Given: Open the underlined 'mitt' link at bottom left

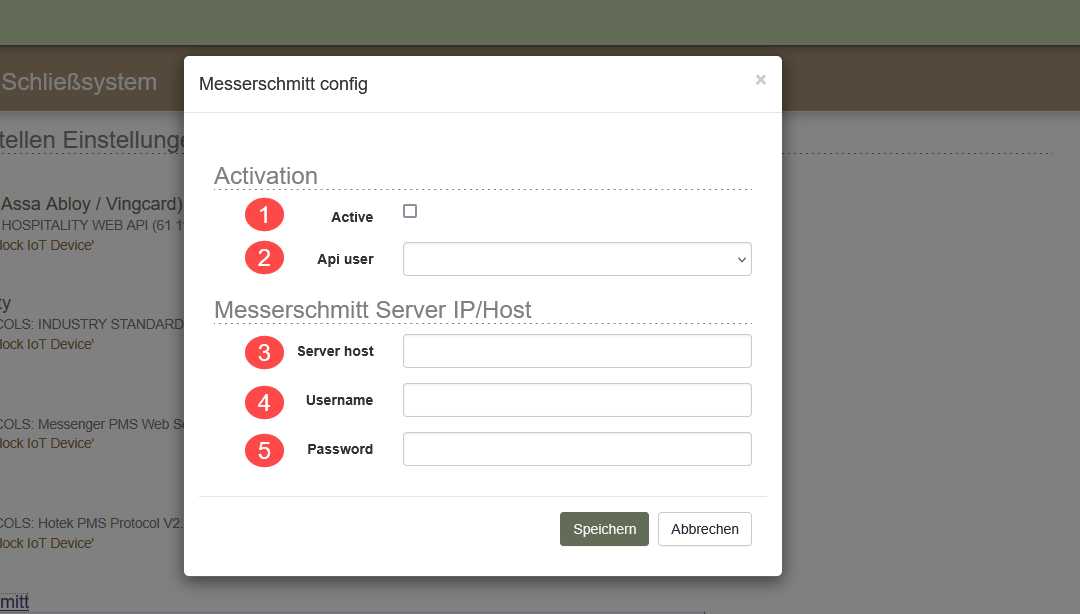Looking at the screenshot, I should (14, 602).
